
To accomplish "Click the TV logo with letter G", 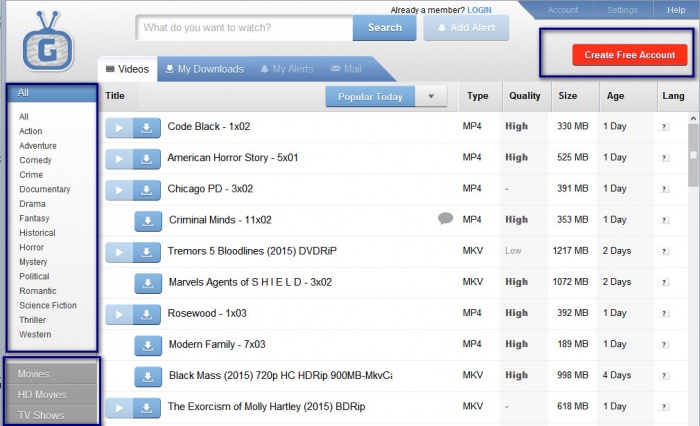I will point(48,41).
